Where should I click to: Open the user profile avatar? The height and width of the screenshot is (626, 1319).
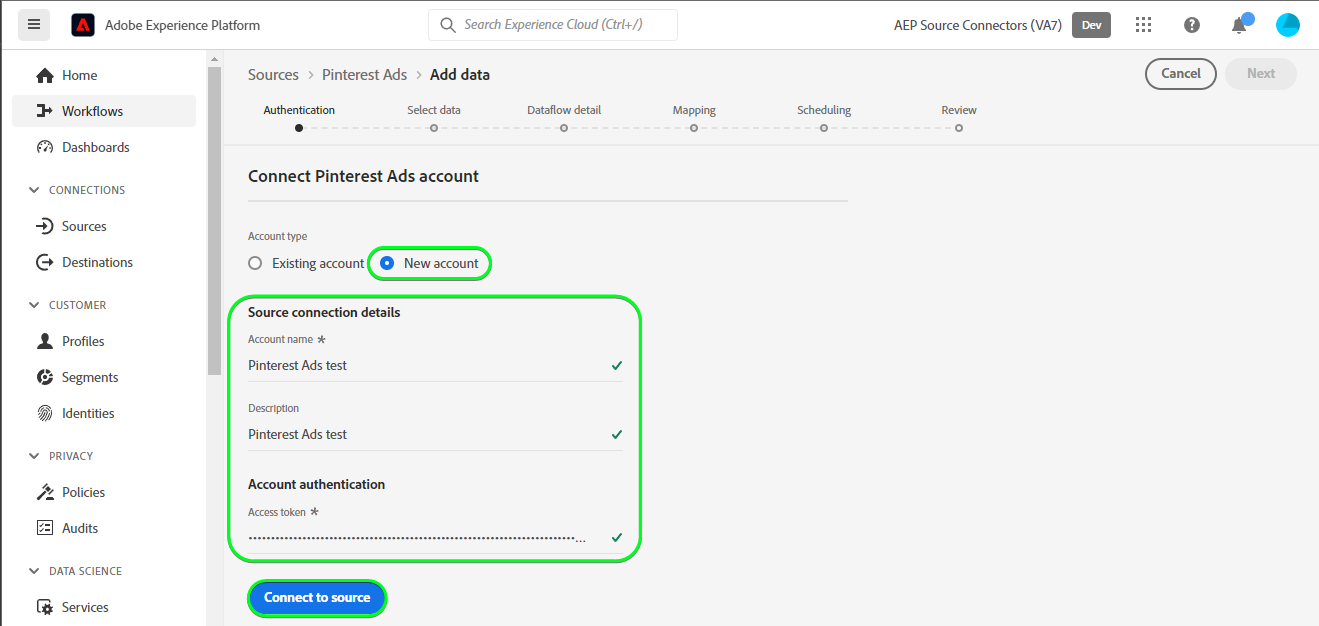pos(1288,25)
